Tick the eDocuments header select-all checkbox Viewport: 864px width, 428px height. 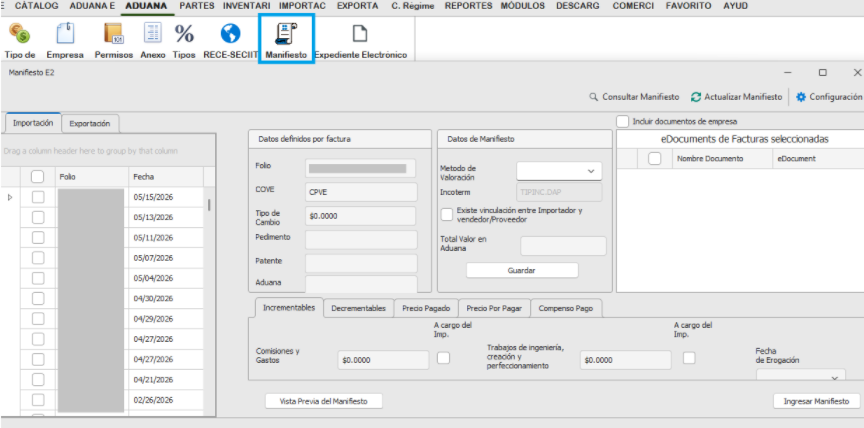tap(655, 159)
